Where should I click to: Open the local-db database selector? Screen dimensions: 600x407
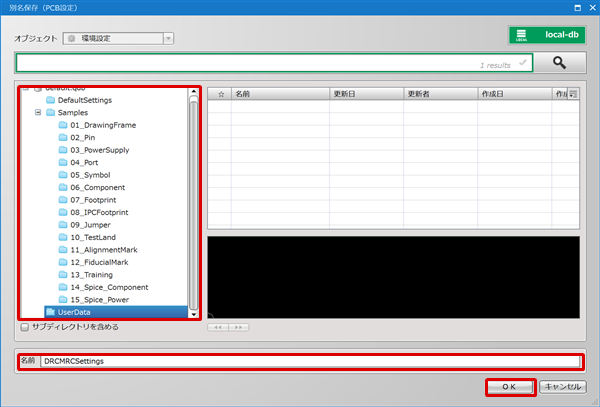click(x=547, y=35)
